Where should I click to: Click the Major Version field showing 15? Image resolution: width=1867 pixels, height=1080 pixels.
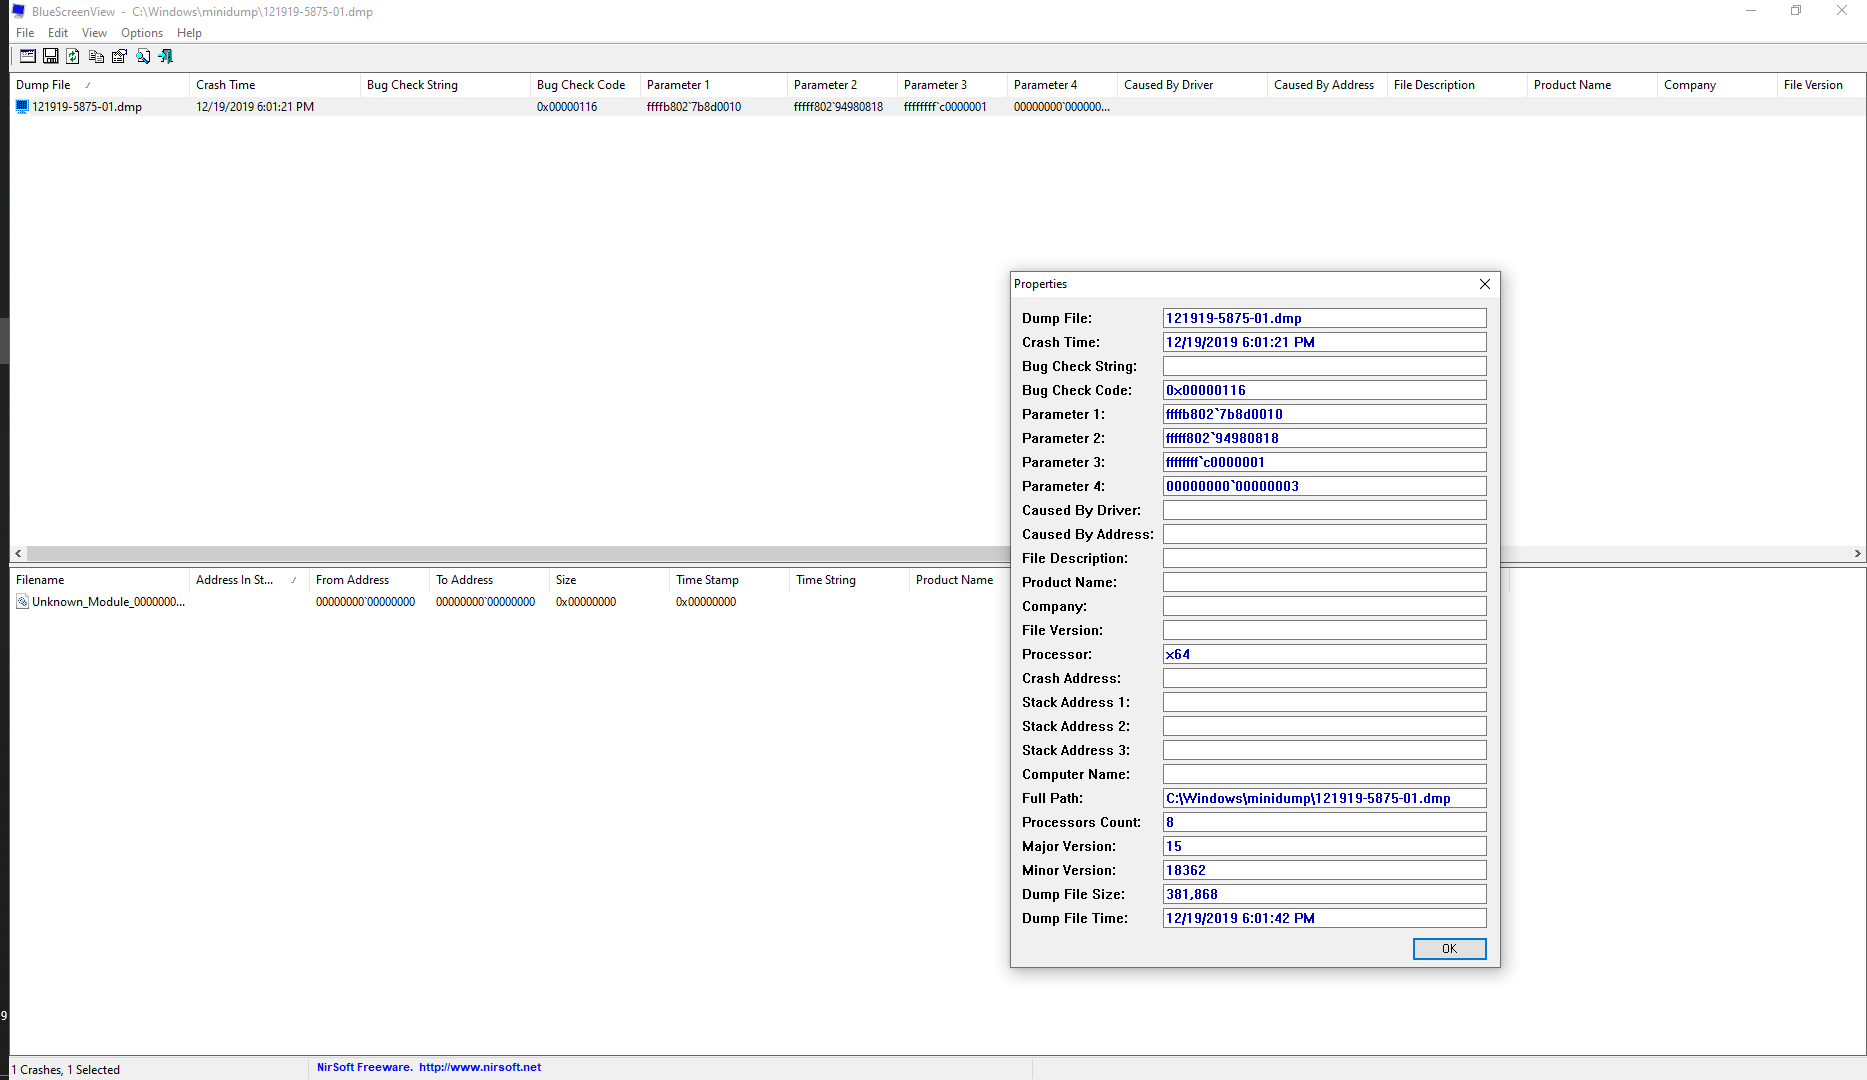[1324, 846]
